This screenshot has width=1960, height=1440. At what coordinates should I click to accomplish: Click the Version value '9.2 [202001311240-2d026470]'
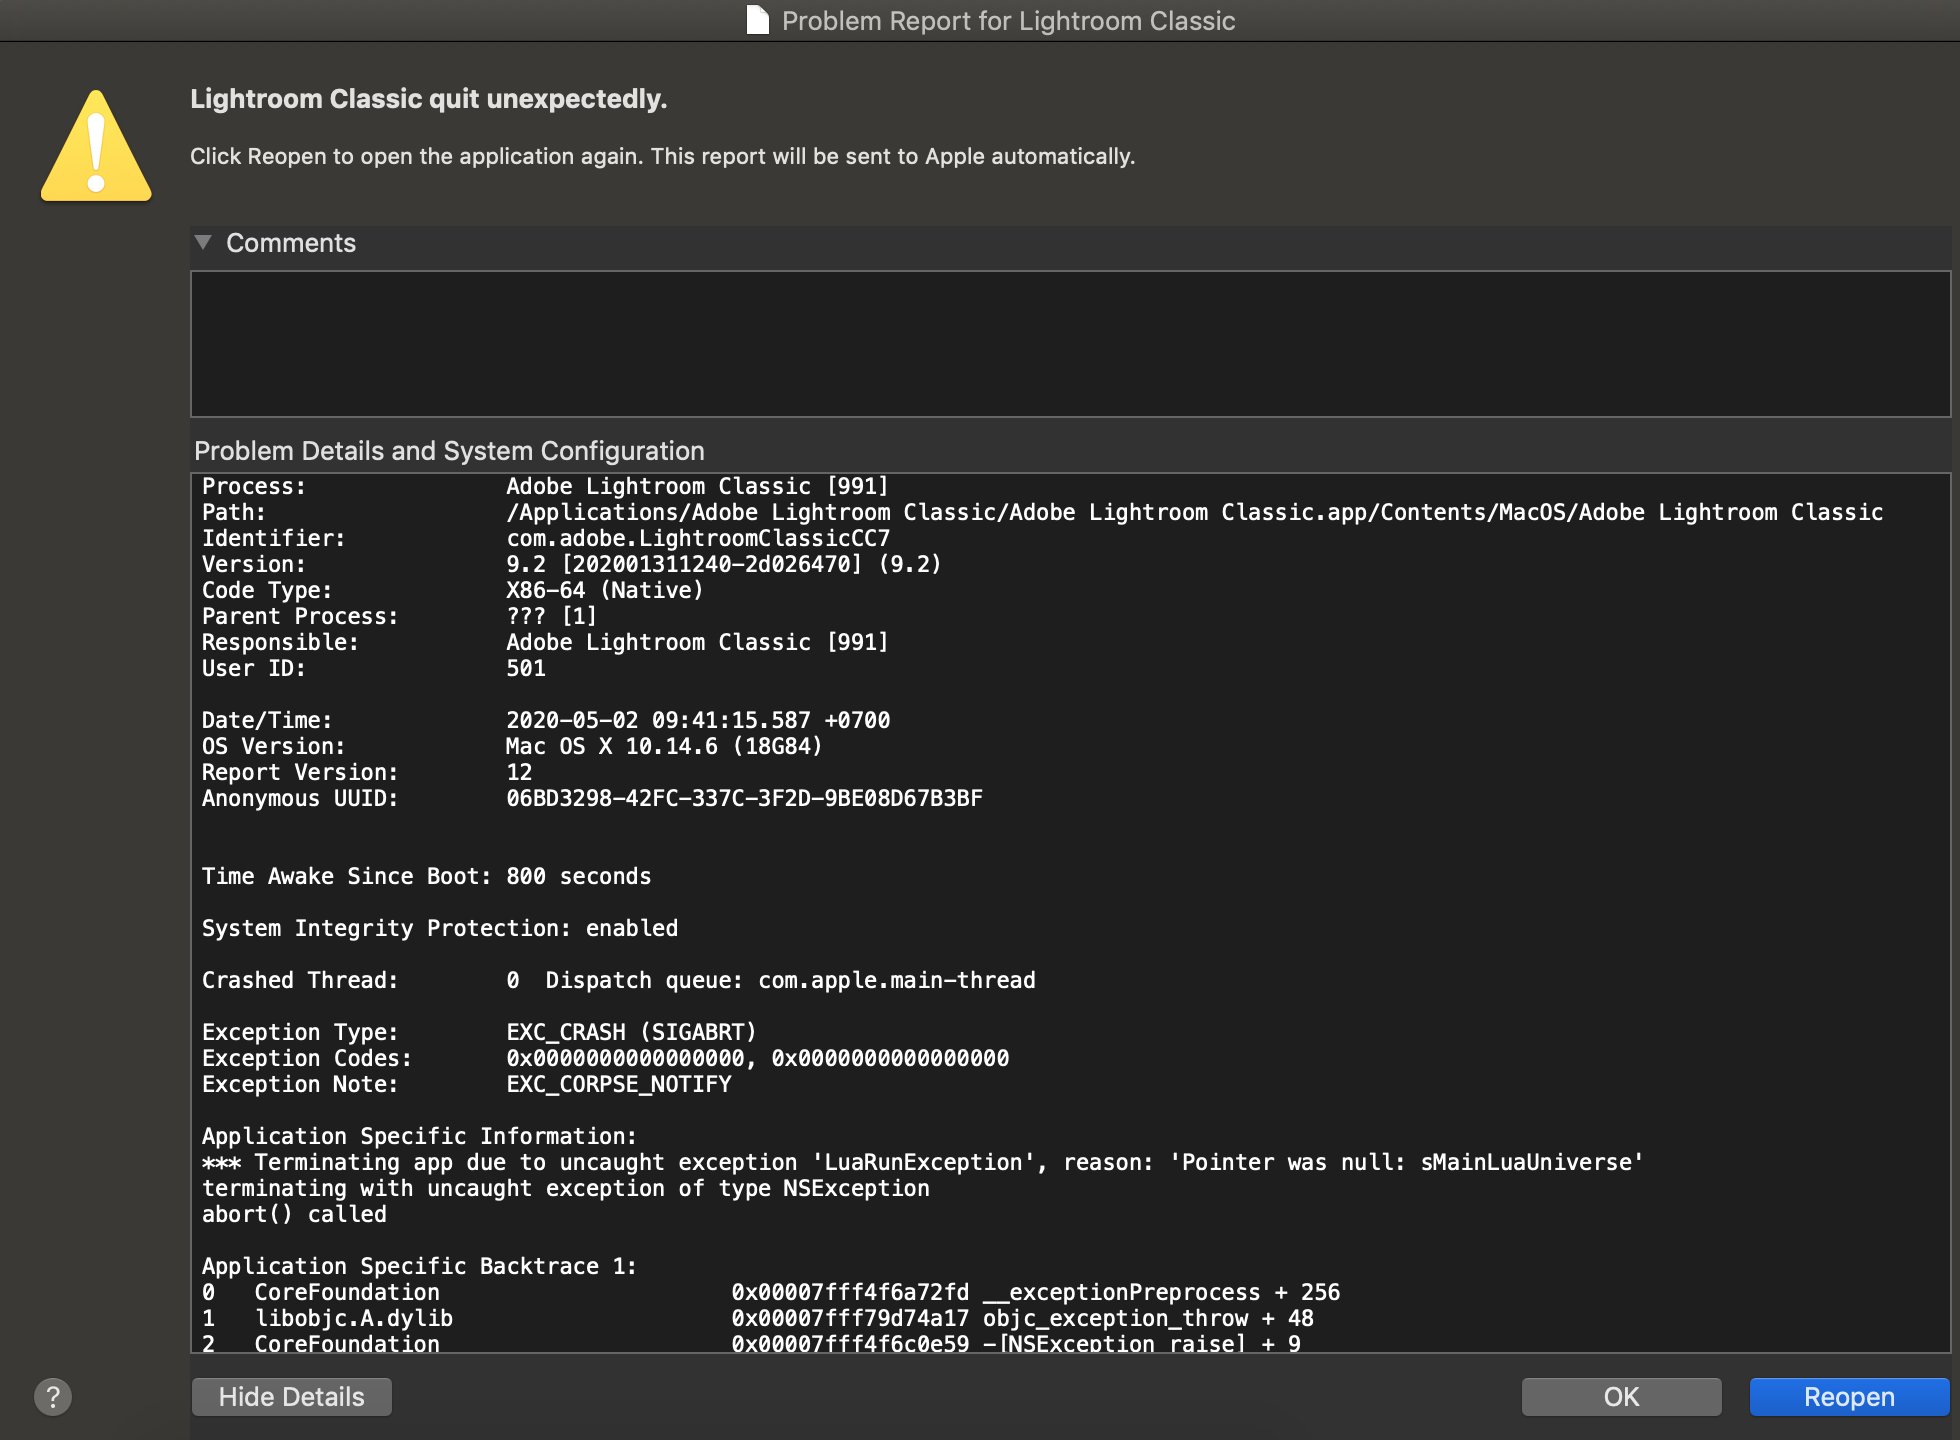(x=684, y=564)
